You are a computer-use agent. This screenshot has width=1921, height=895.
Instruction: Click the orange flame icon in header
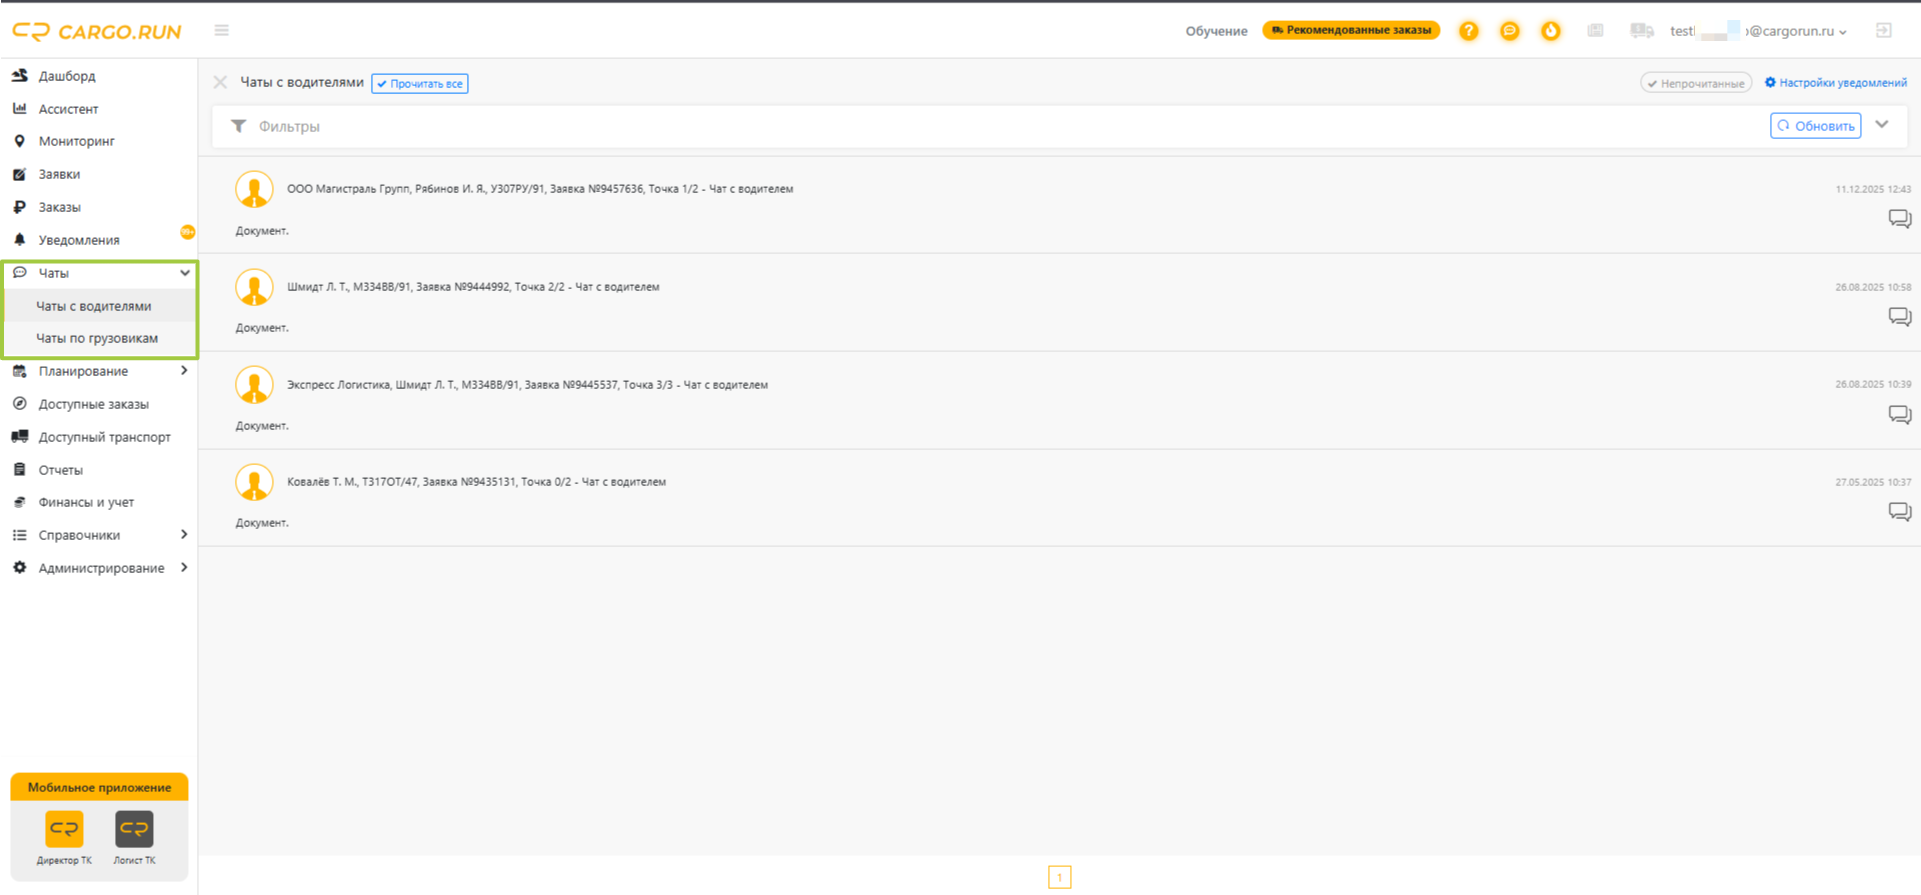point(1551,31)
